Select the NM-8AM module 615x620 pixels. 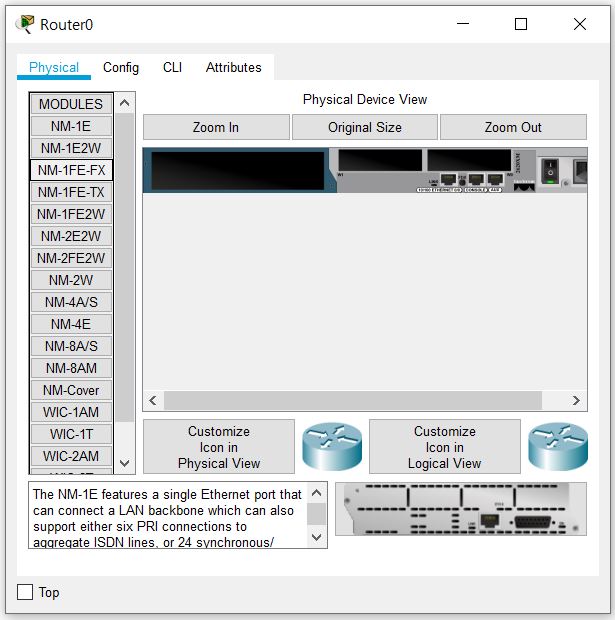(71, 368)
